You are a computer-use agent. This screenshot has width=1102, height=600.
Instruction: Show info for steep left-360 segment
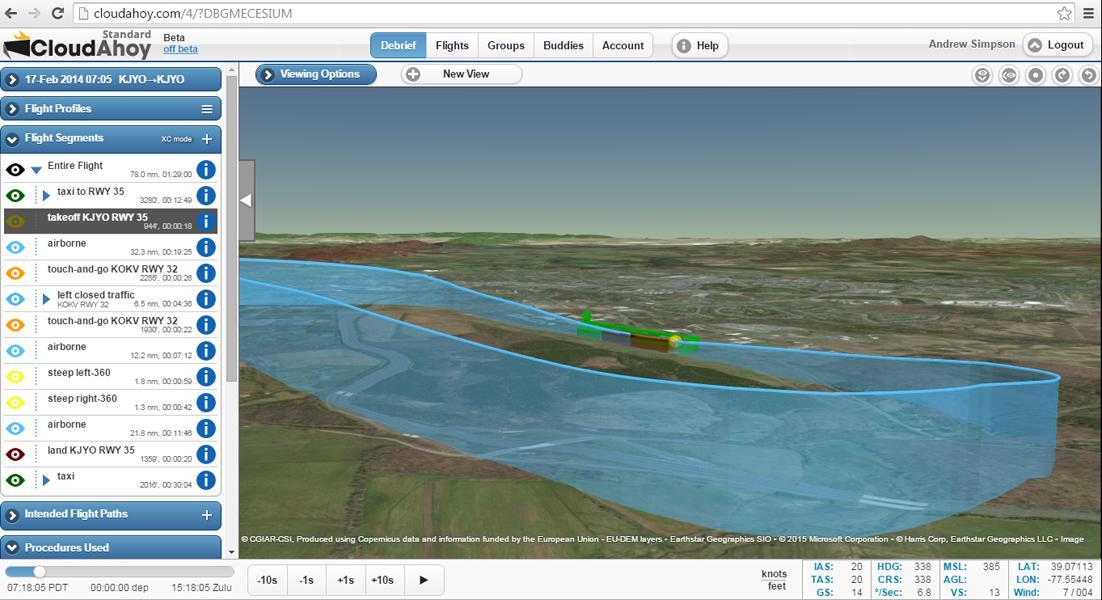point(206,377)
